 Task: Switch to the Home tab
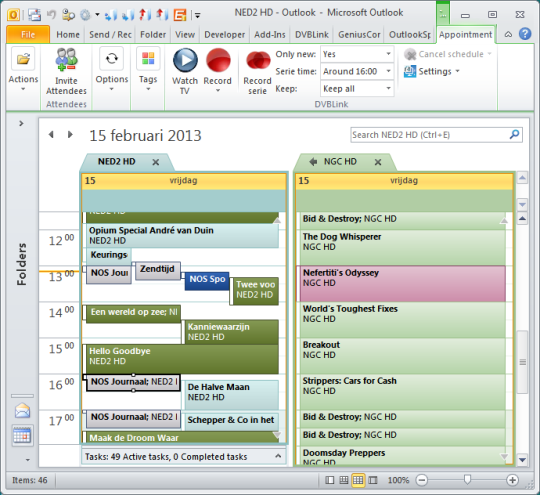coord(68,34)
